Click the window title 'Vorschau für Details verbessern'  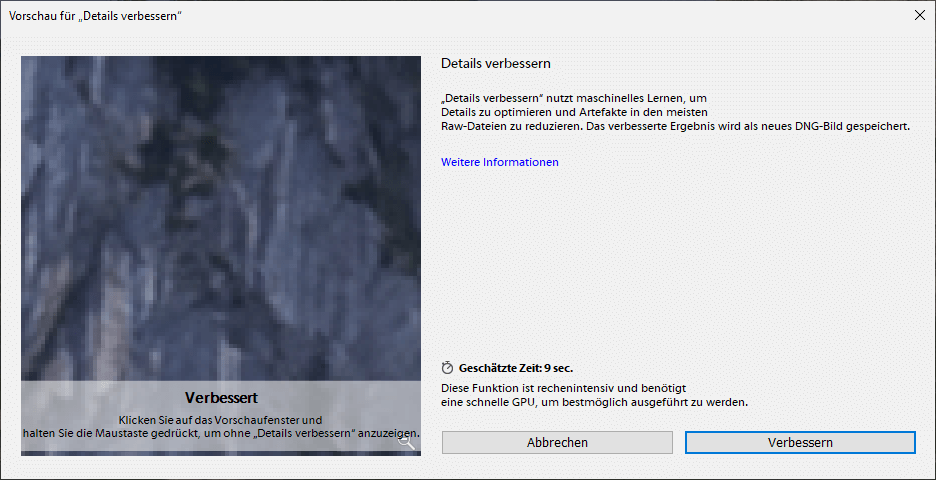pyautogui.click(x=96, y=16)
